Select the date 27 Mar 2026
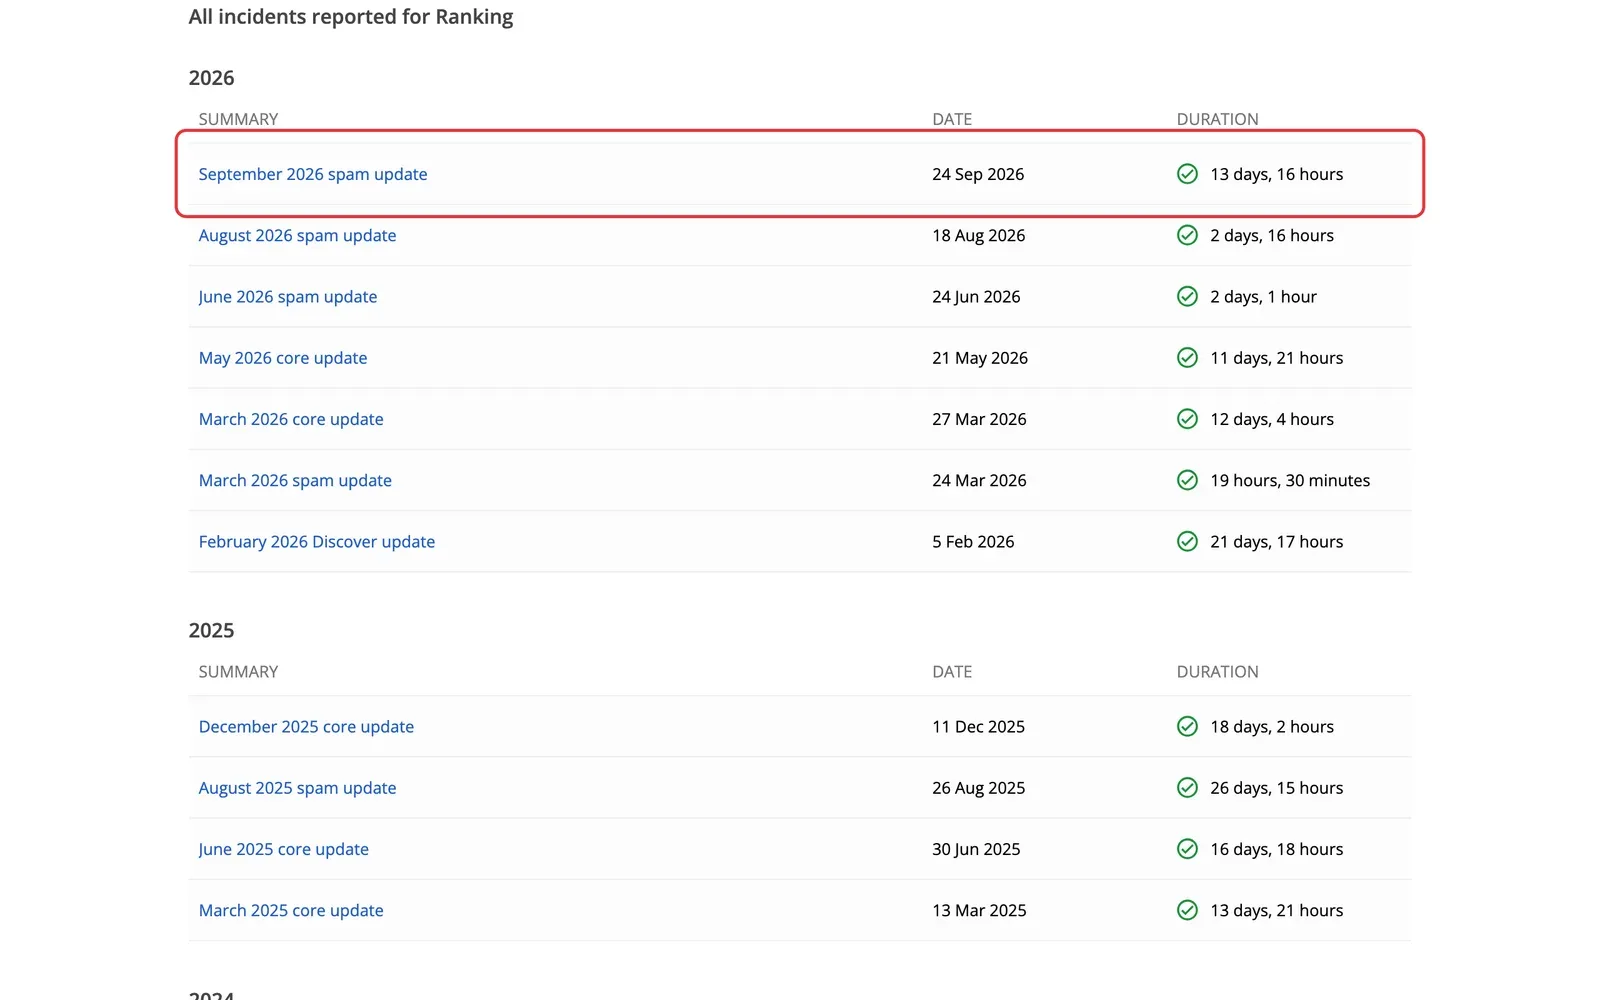The width and height of the screenshot is (1600, 1000). [979, 419]
